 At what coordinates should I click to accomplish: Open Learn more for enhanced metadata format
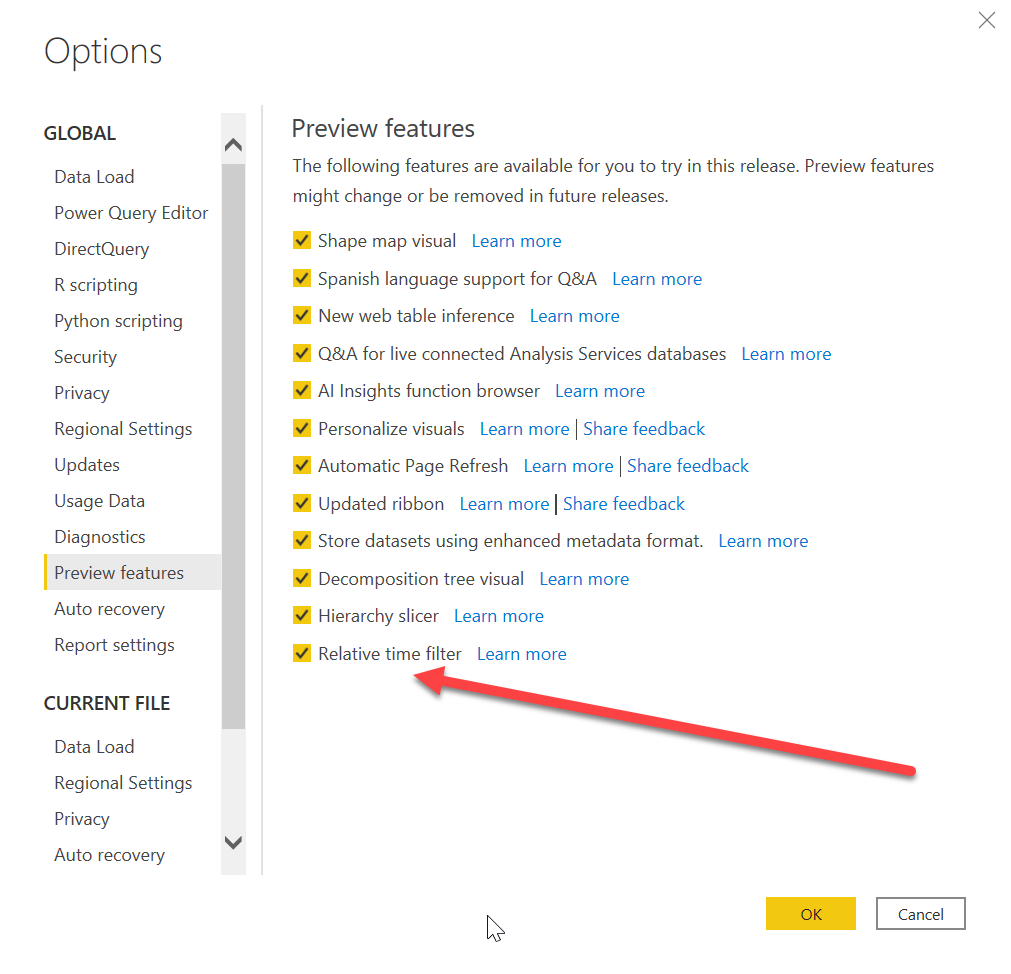pyautogui.click(x=763, y=541)
